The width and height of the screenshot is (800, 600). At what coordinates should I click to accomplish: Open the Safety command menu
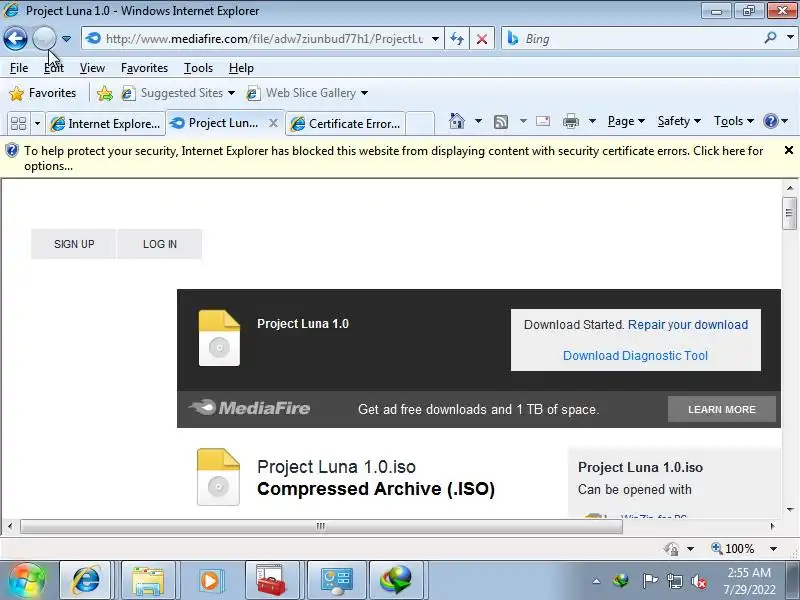coord(679,121)
